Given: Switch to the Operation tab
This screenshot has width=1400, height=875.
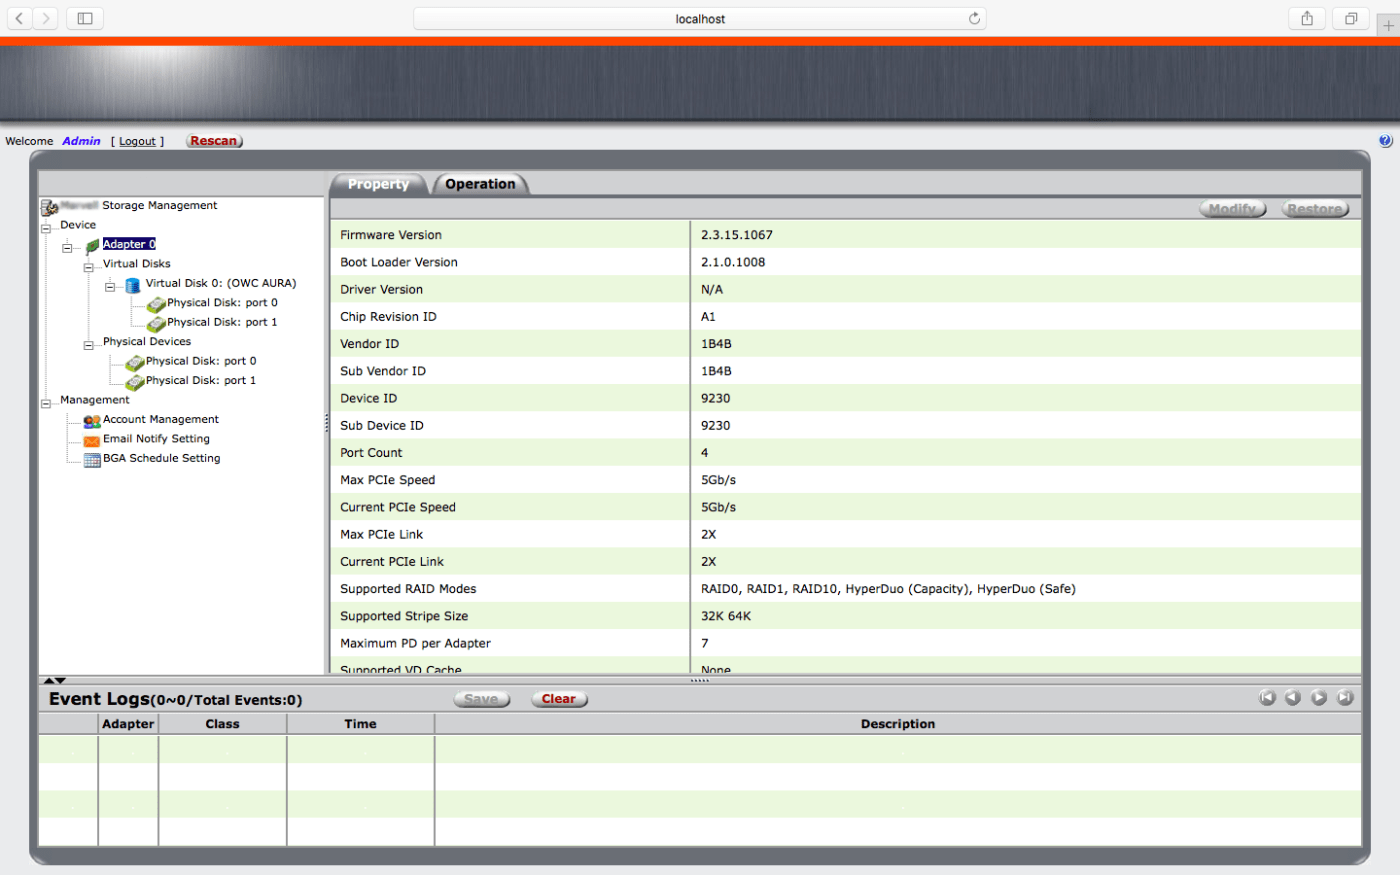Looking at the screenshot, I should [480, 184].
